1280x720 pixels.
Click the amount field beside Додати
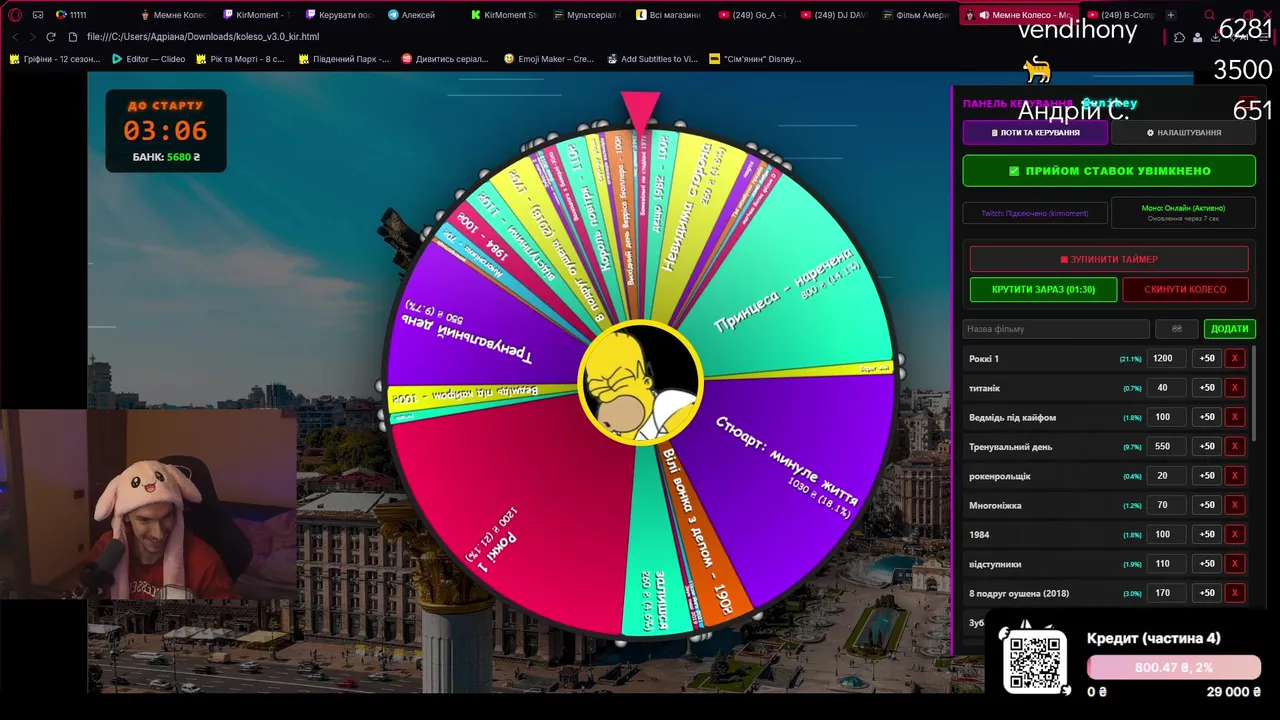pos(1177,328)
